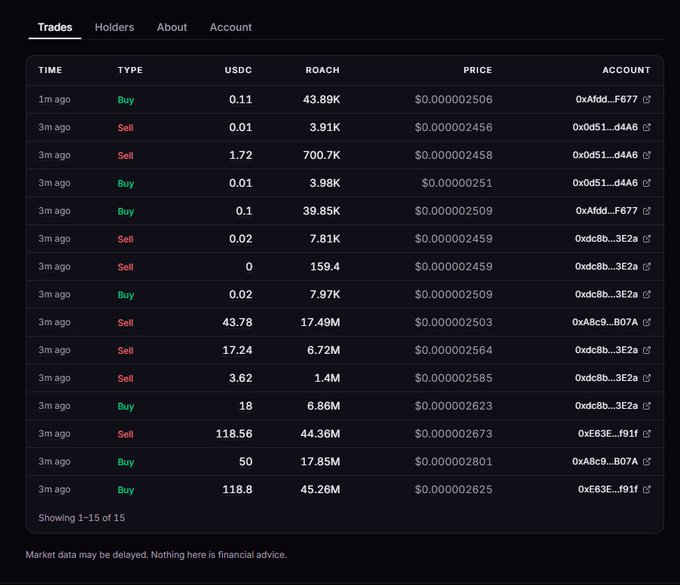Open external link icon for 7.81K ROACH trade

pyautogui.click(x=647, y=239)
